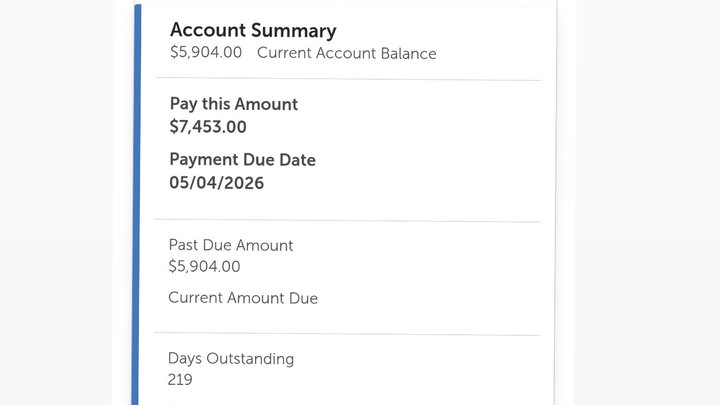Click the empty space right of $7,453.00
This screenshot has width=720, height=405.
click(400, 127)
